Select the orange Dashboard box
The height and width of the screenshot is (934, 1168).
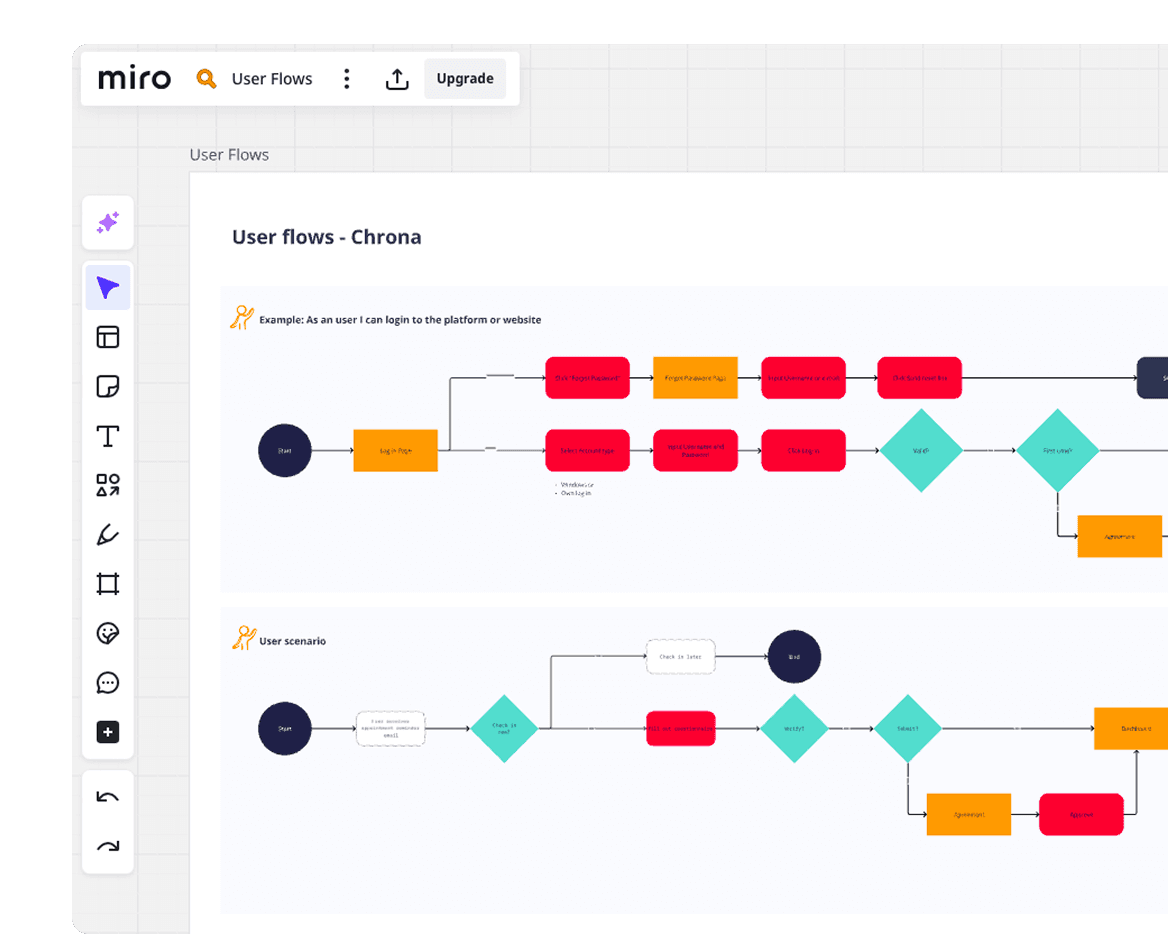click(1131, 728)
